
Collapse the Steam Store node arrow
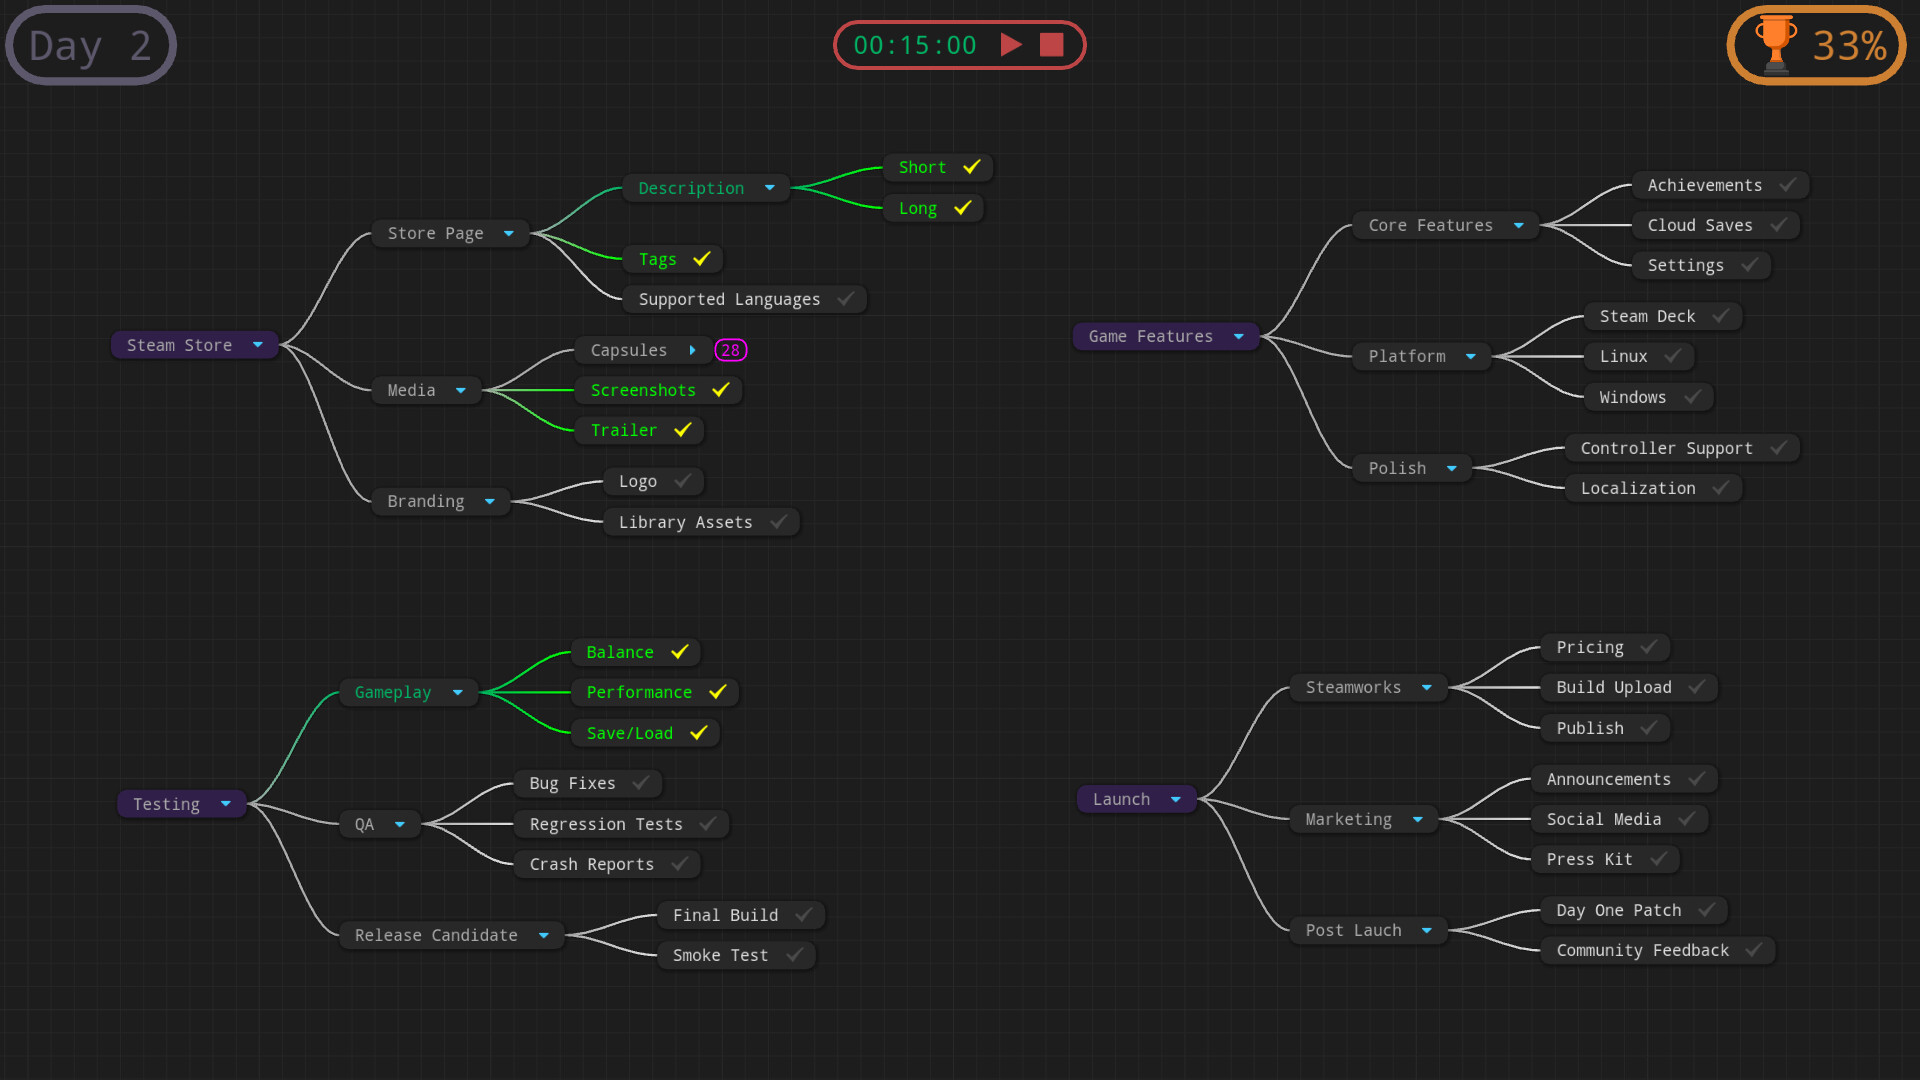click(x=258, y=345)
